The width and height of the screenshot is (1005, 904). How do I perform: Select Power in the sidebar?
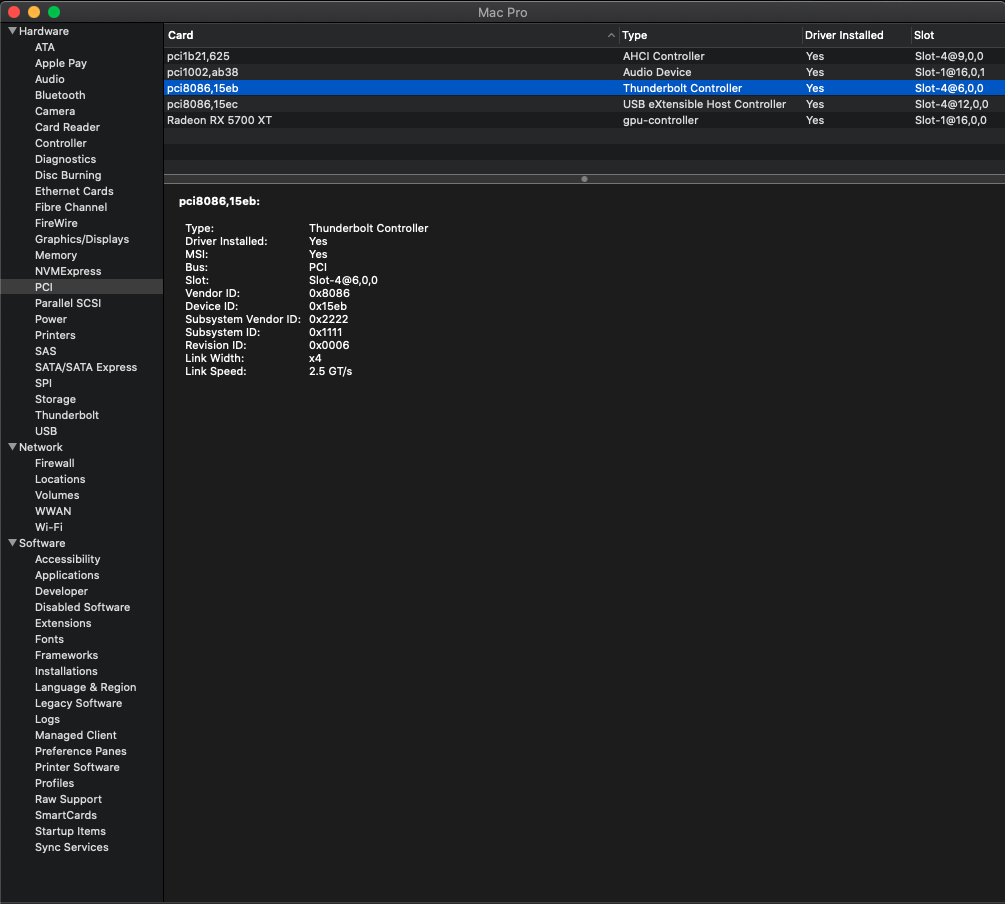51,319
